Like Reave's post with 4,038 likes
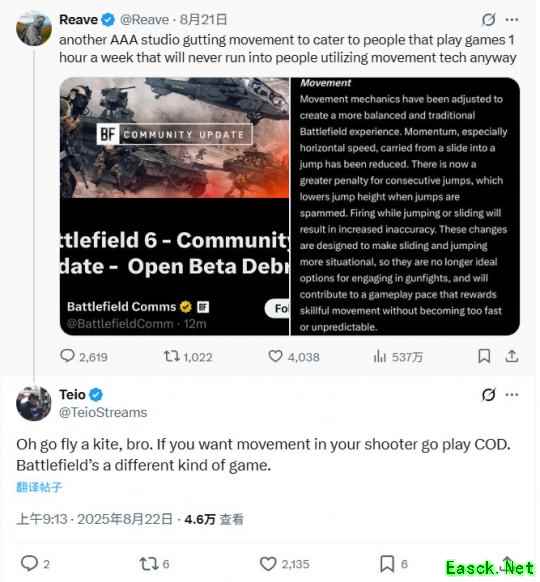Screen dimensions: 540x582 275,356
